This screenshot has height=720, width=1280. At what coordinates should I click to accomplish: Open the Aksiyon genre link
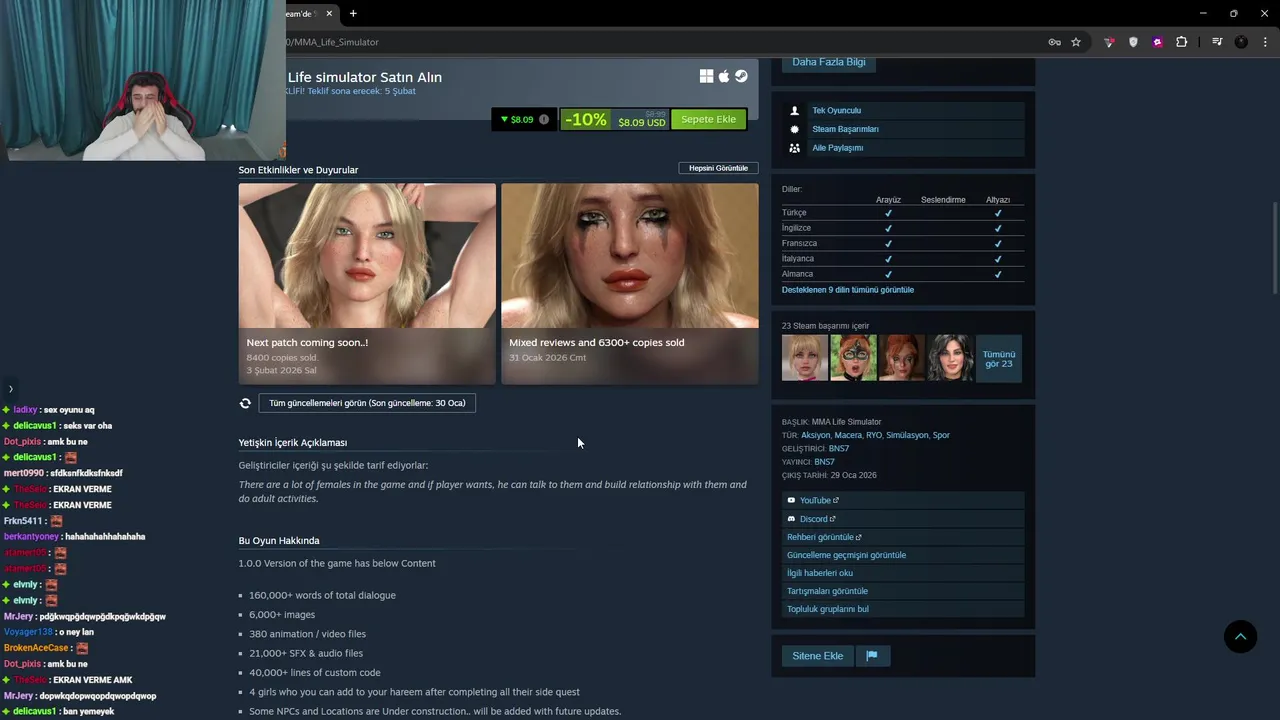[x=816, y=435]
